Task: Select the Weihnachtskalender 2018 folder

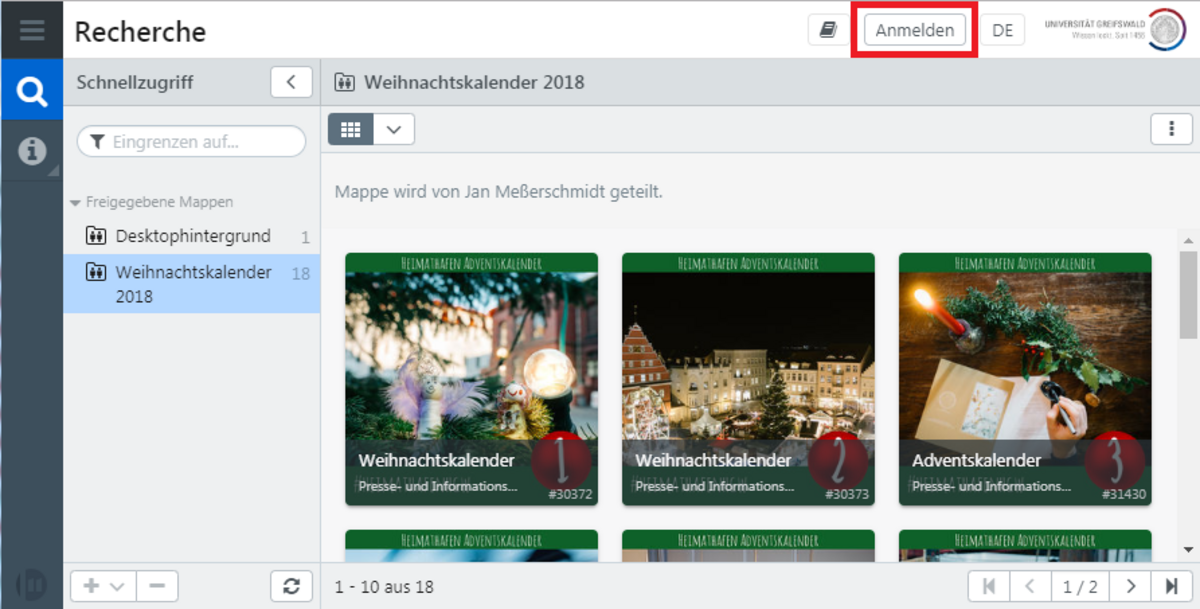Action: coord(192,283)
